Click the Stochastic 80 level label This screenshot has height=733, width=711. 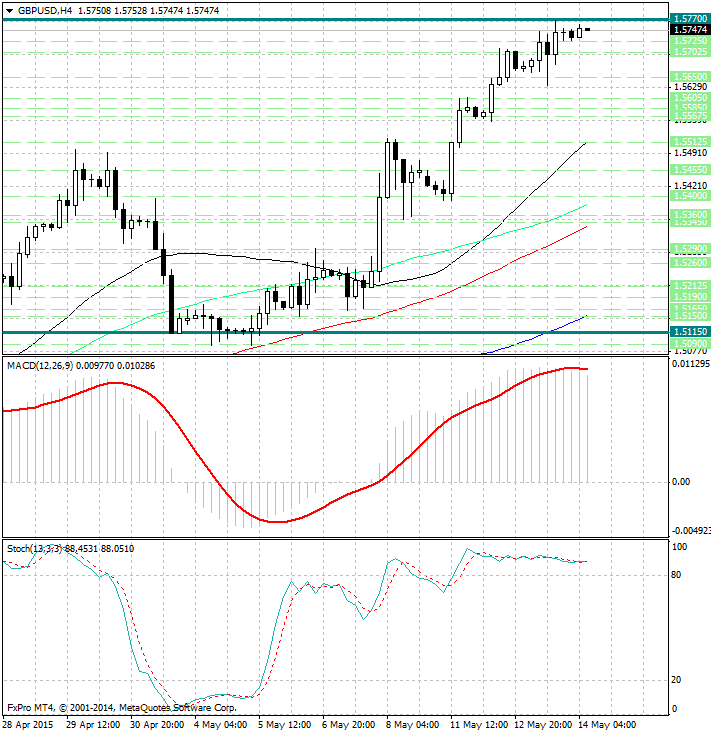tap(676, 575)
